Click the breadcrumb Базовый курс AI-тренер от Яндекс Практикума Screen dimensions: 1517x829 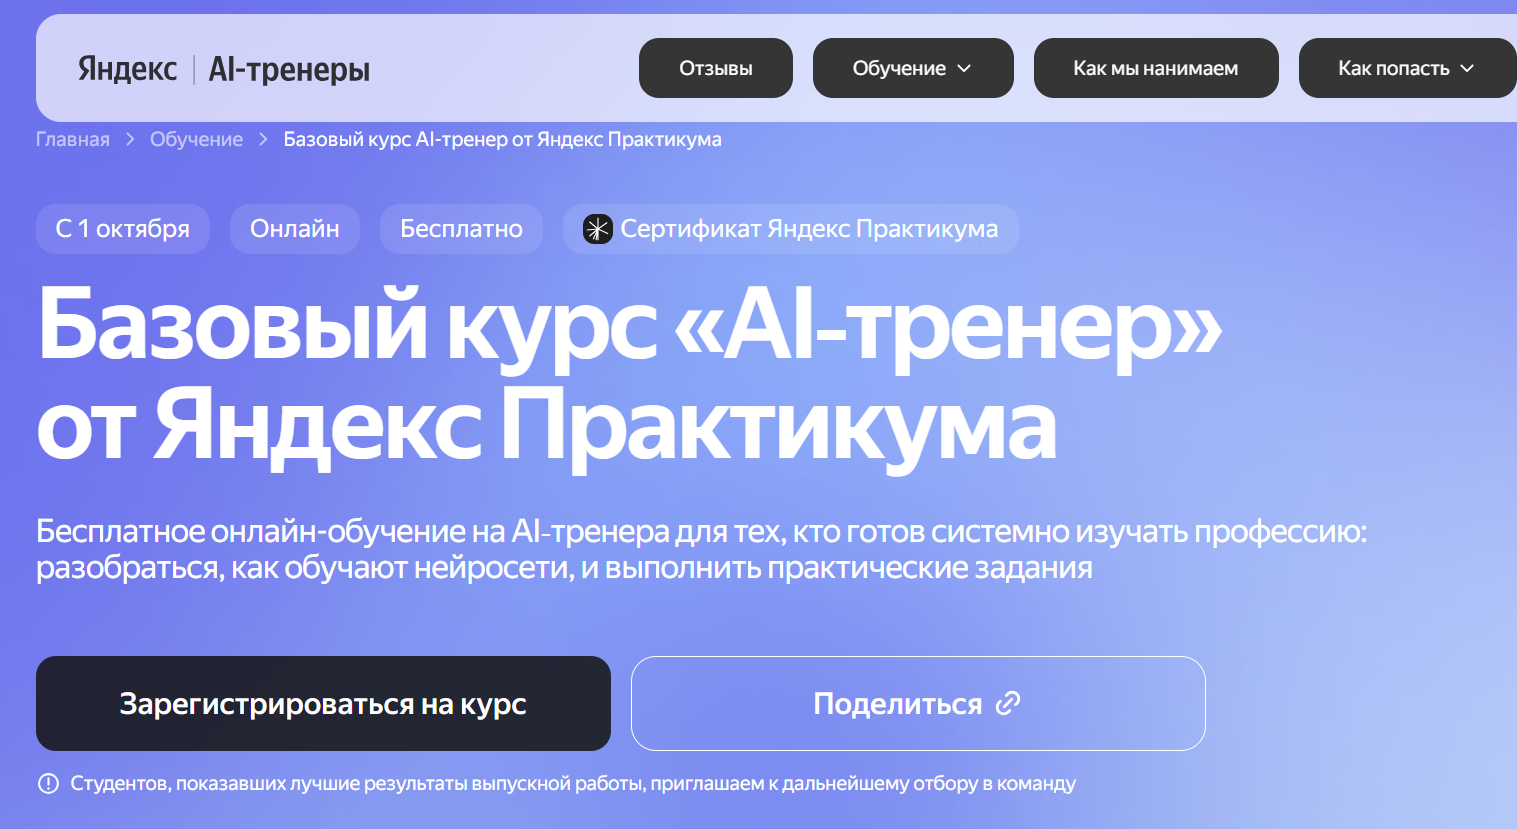502,139
